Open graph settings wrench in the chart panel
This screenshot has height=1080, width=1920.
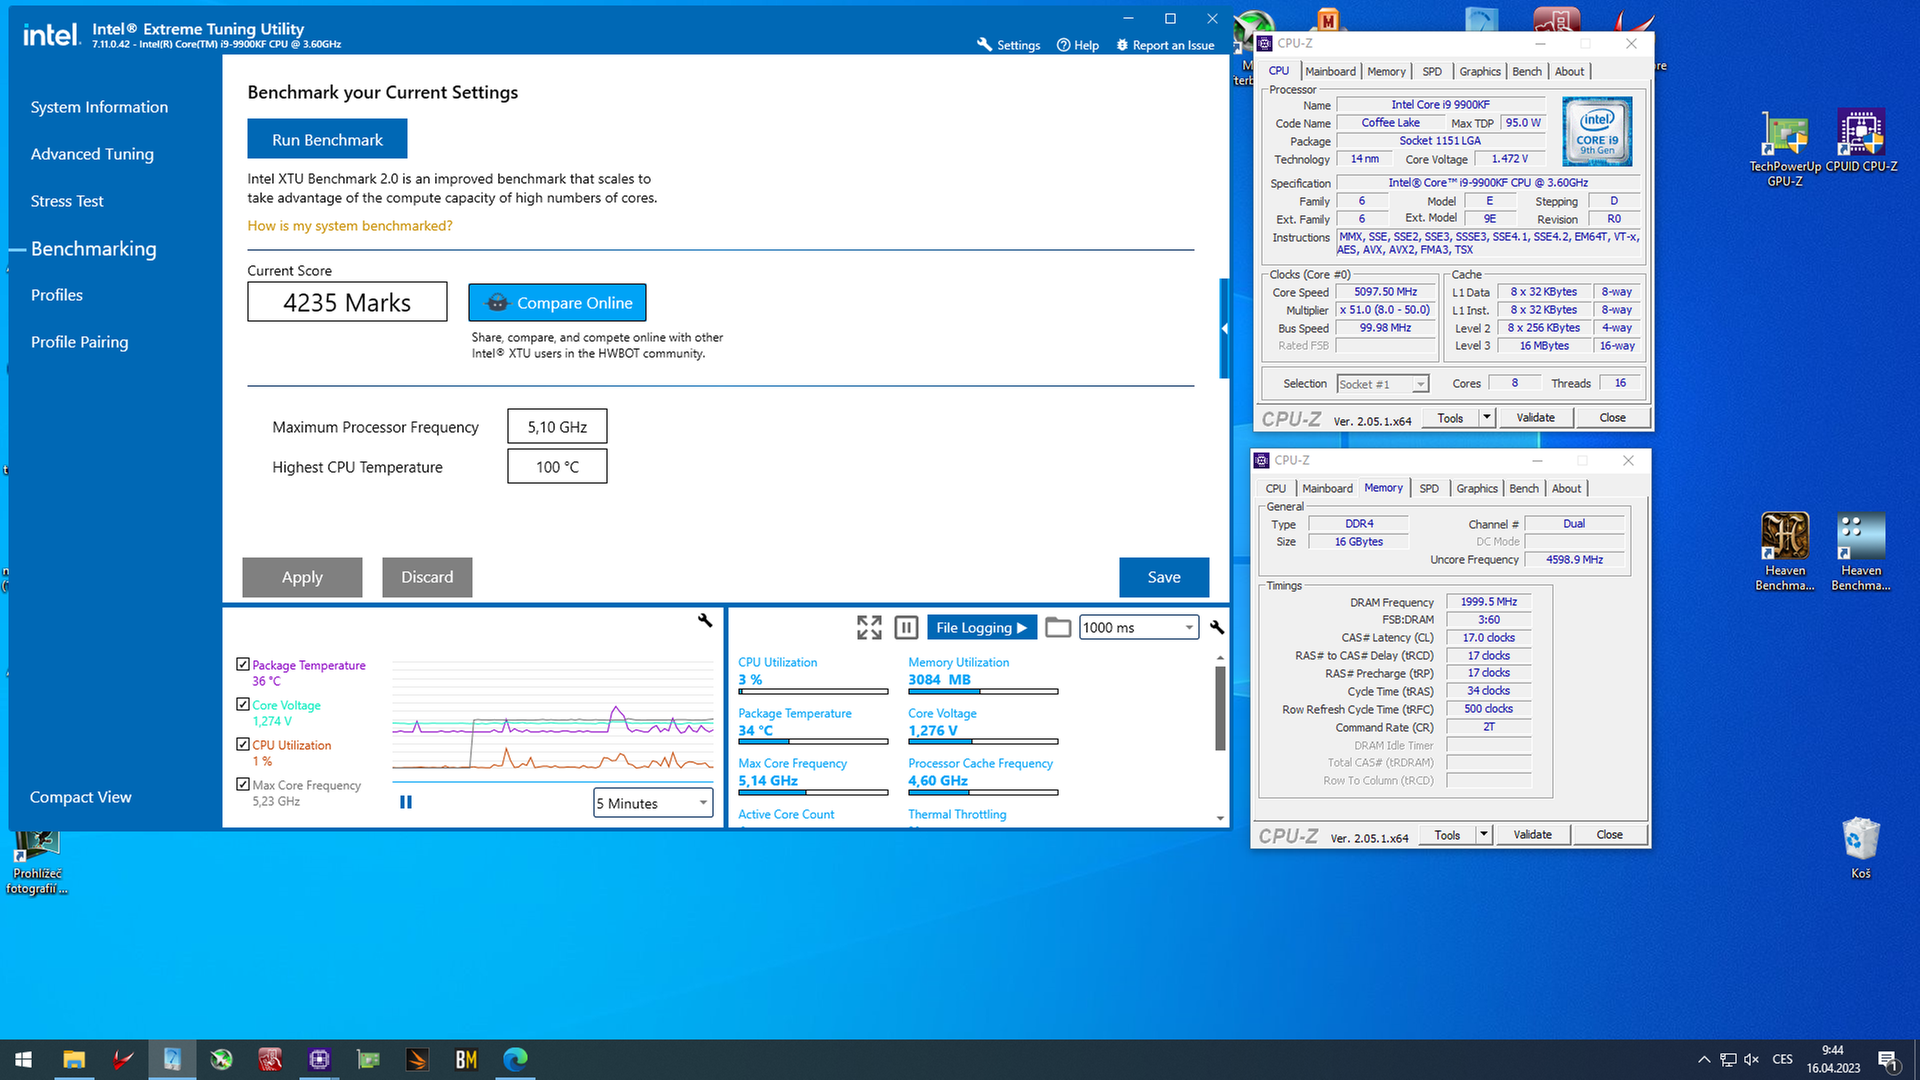click(705, 620)
